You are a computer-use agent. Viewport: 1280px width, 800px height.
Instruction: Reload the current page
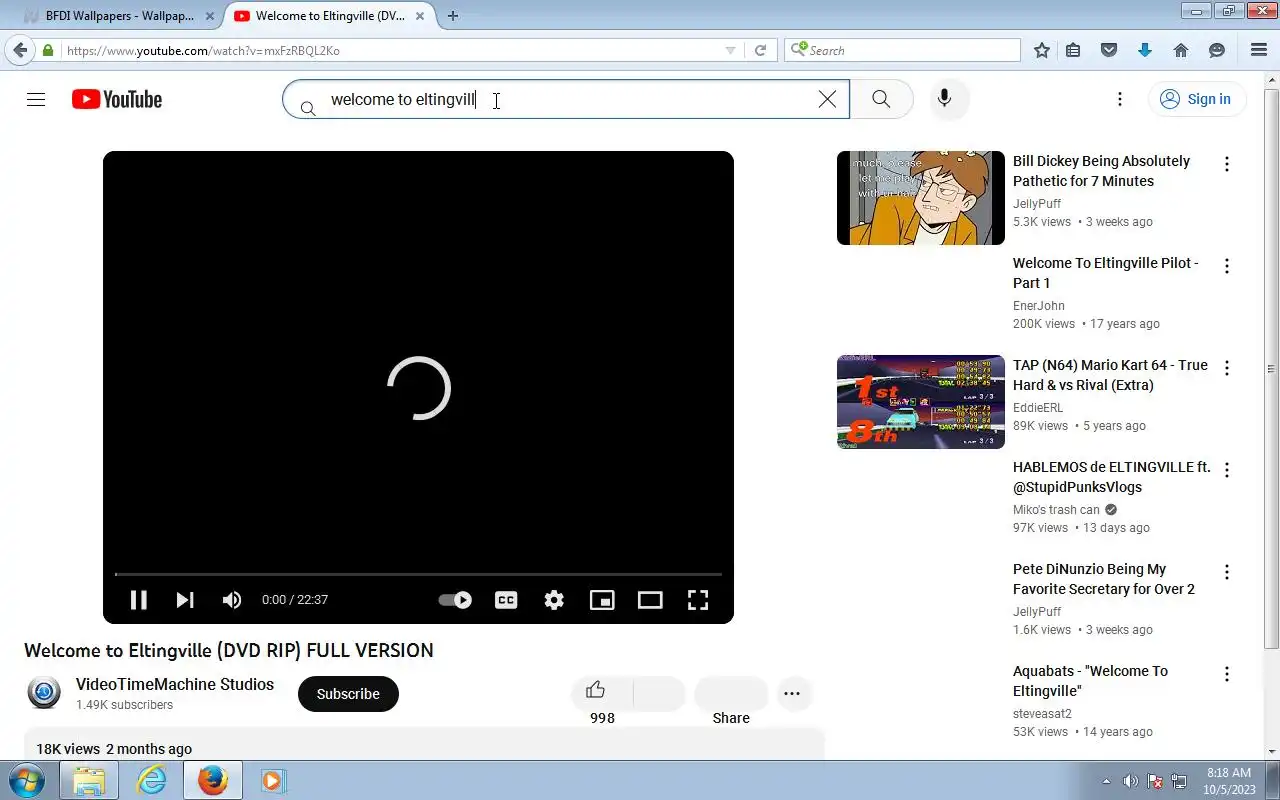(x=760, y=50)
